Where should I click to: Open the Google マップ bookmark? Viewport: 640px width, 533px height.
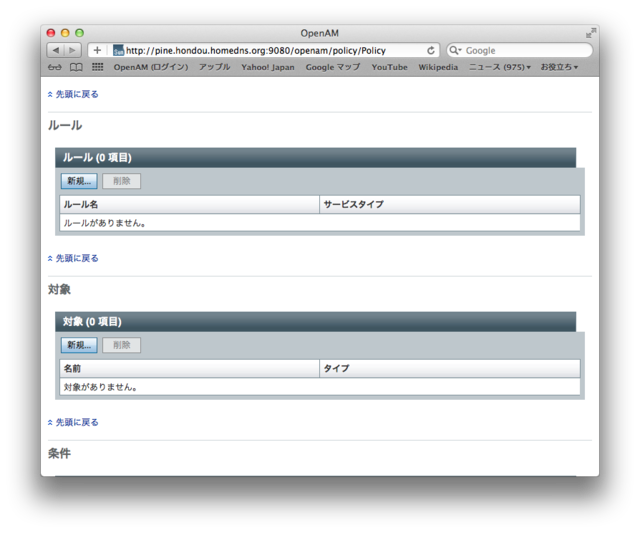click(x=332, y=67)
